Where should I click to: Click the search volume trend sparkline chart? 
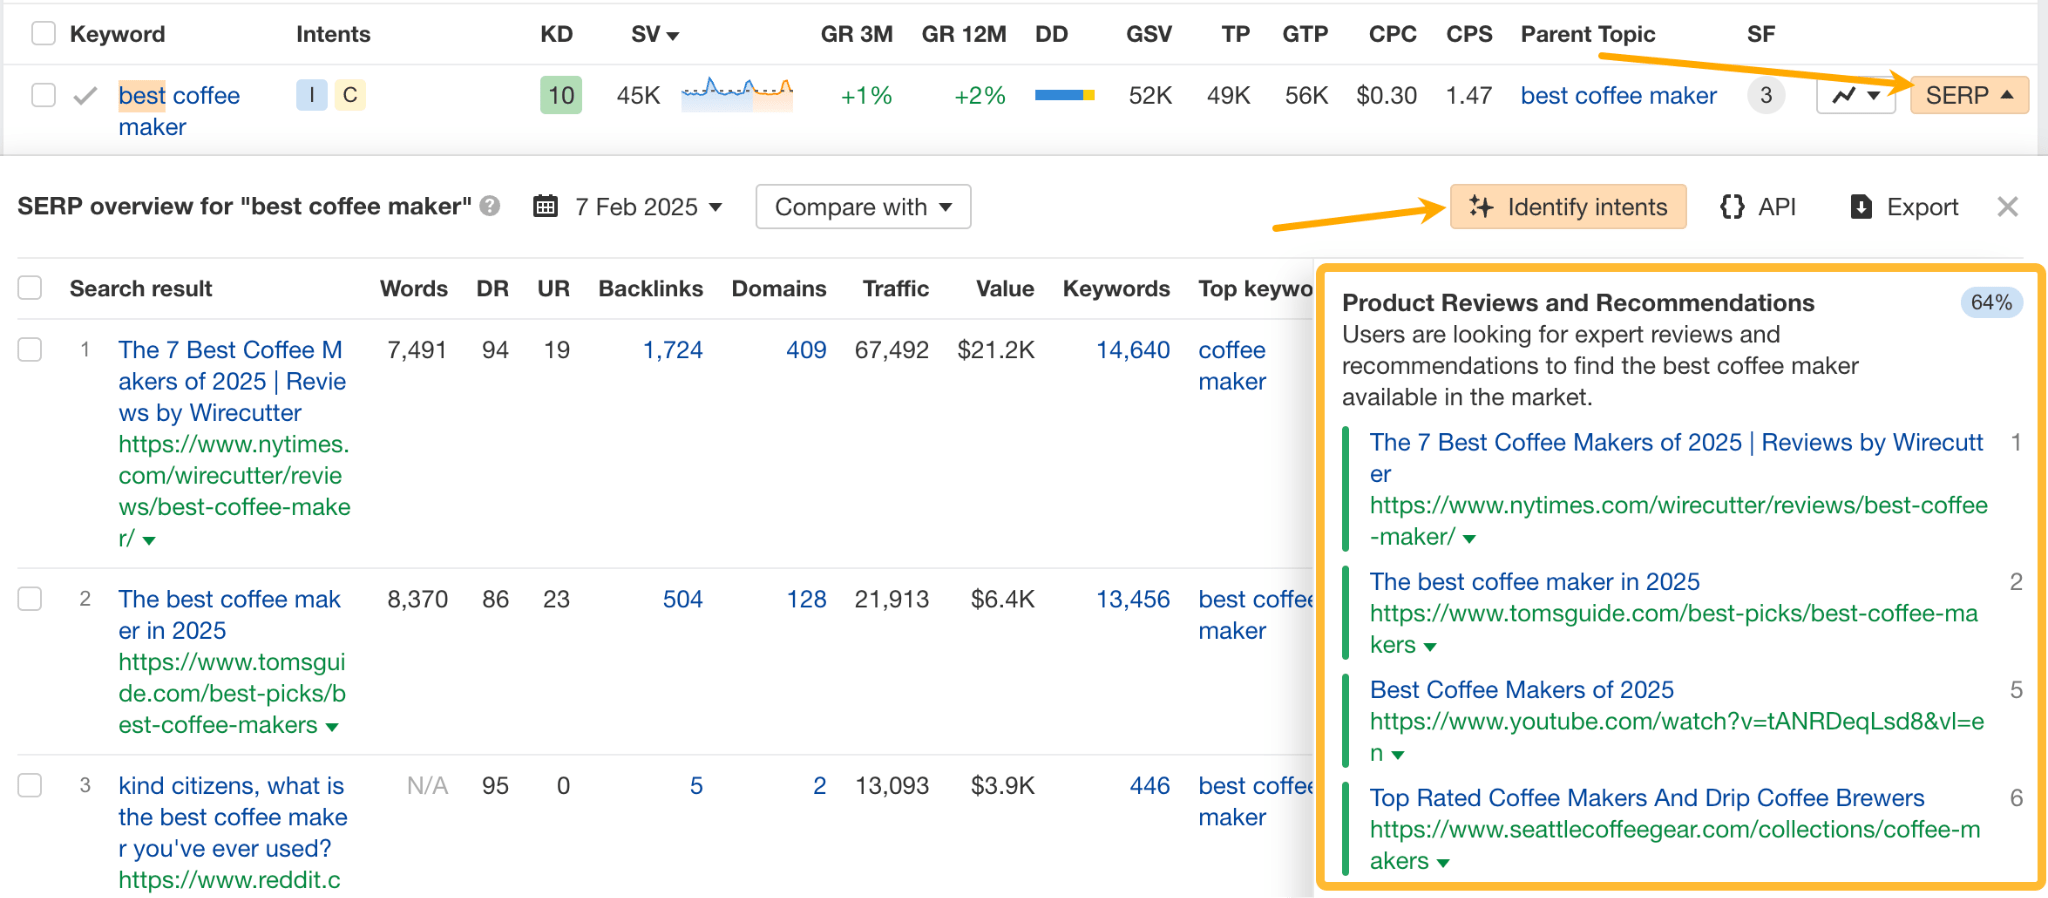[x=737, y=94]
